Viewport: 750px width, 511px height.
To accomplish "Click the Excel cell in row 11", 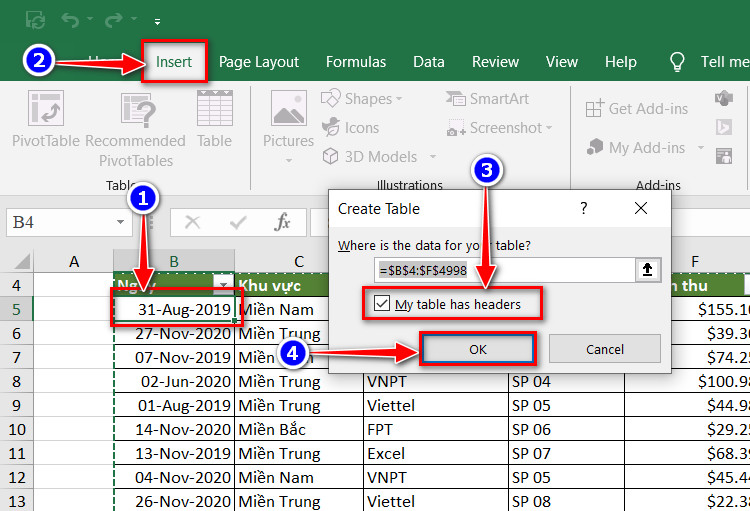I will pos(436,453).
